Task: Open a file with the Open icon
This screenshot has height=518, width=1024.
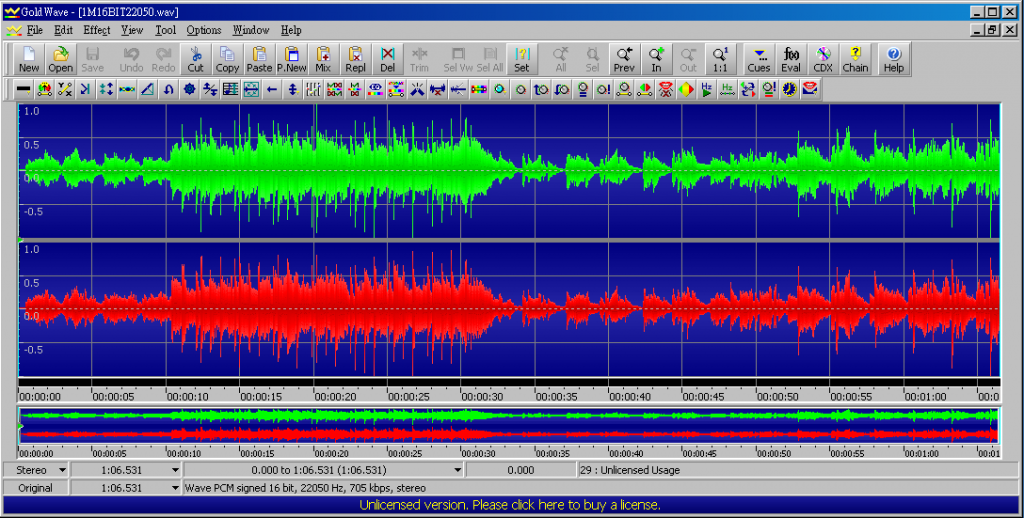Action: [61, 59]
